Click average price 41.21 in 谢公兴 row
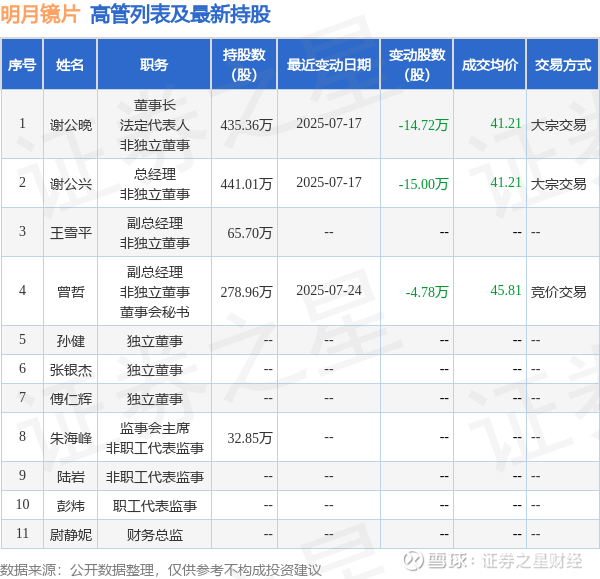 (x=506, y=182)
